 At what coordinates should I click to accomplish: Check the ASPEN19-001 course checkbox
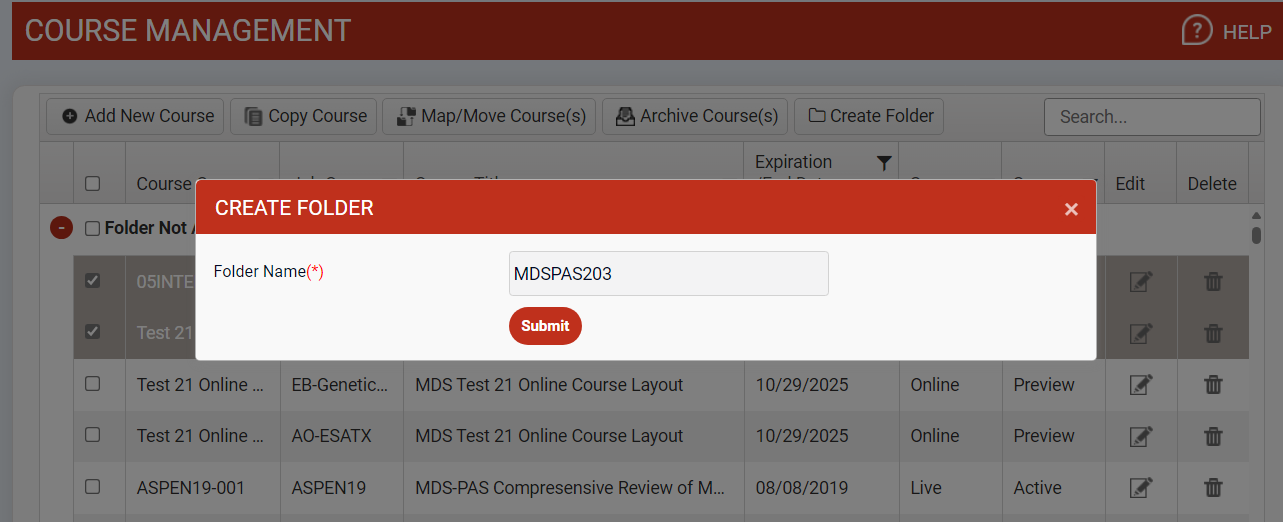(x=93, y=487)
